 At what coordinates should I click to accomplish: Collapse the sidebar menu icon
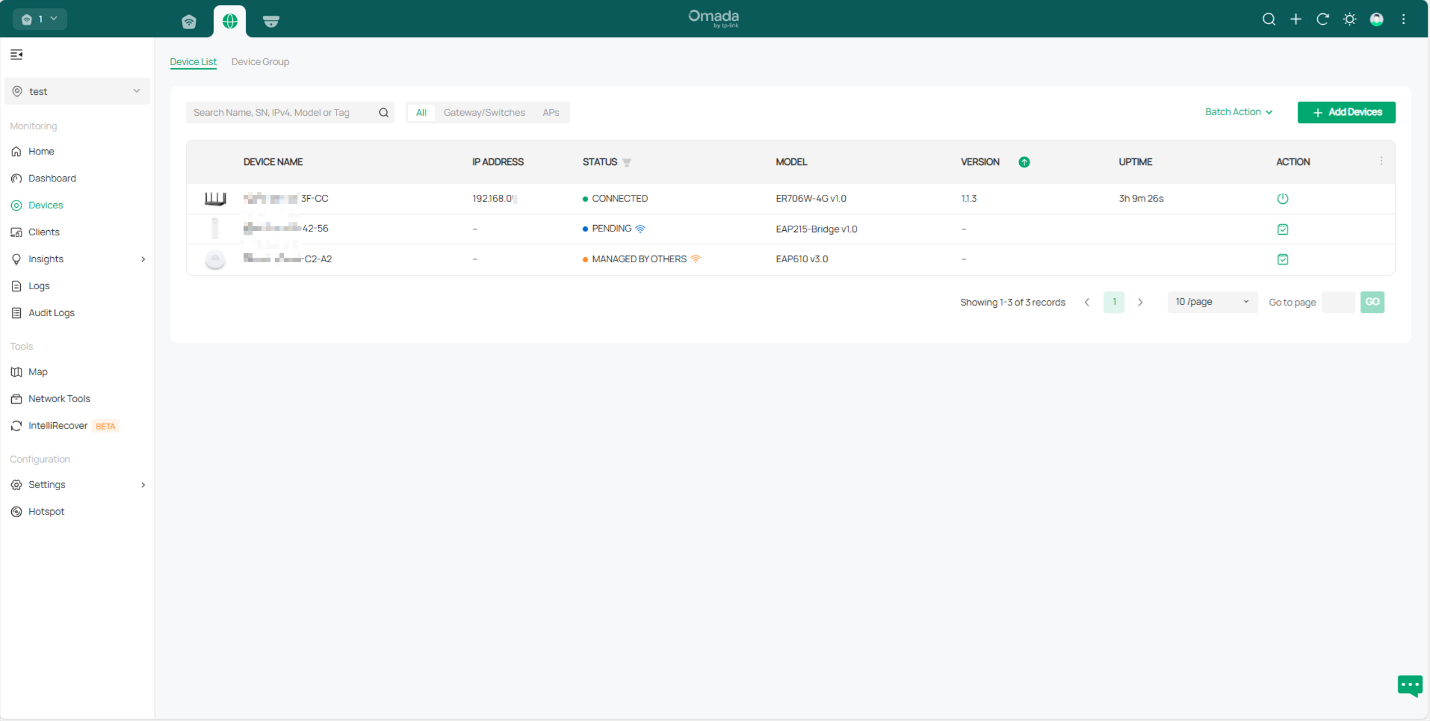pos(17,54)
